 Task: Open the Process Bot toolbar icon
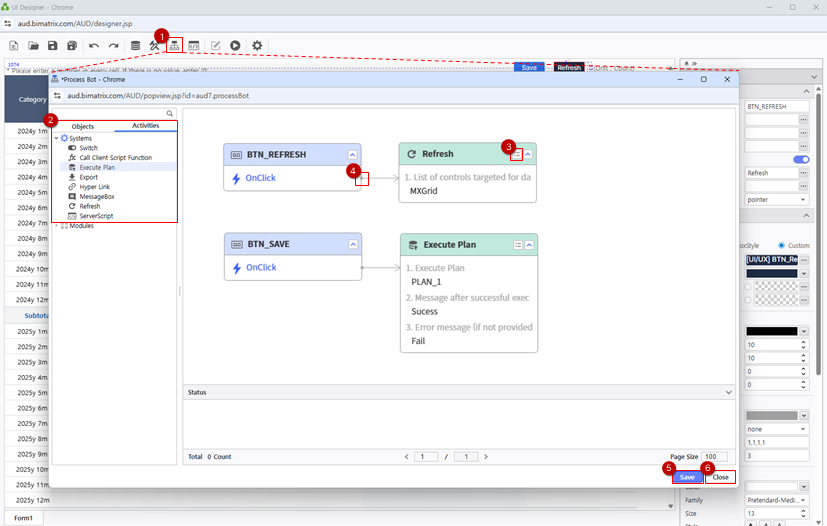click(x=174, y=46)
